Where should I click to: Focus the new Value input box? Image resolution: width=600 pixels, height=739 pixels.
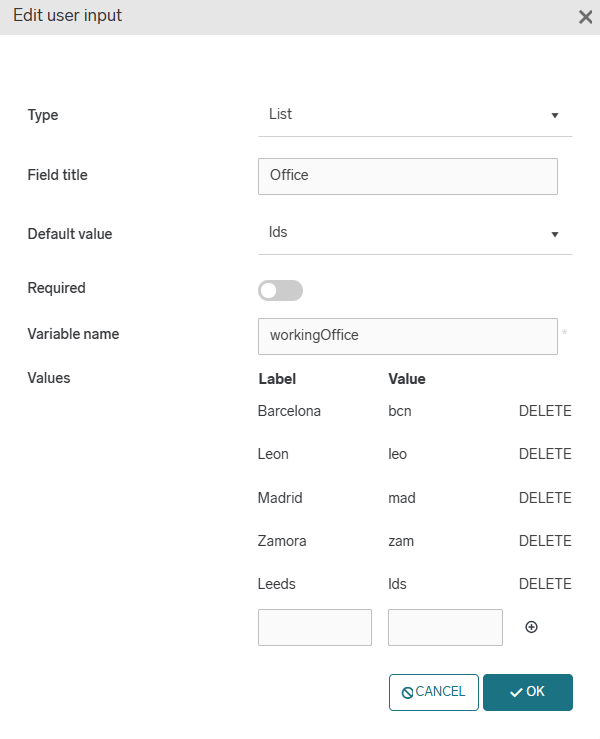coord(445,627)
